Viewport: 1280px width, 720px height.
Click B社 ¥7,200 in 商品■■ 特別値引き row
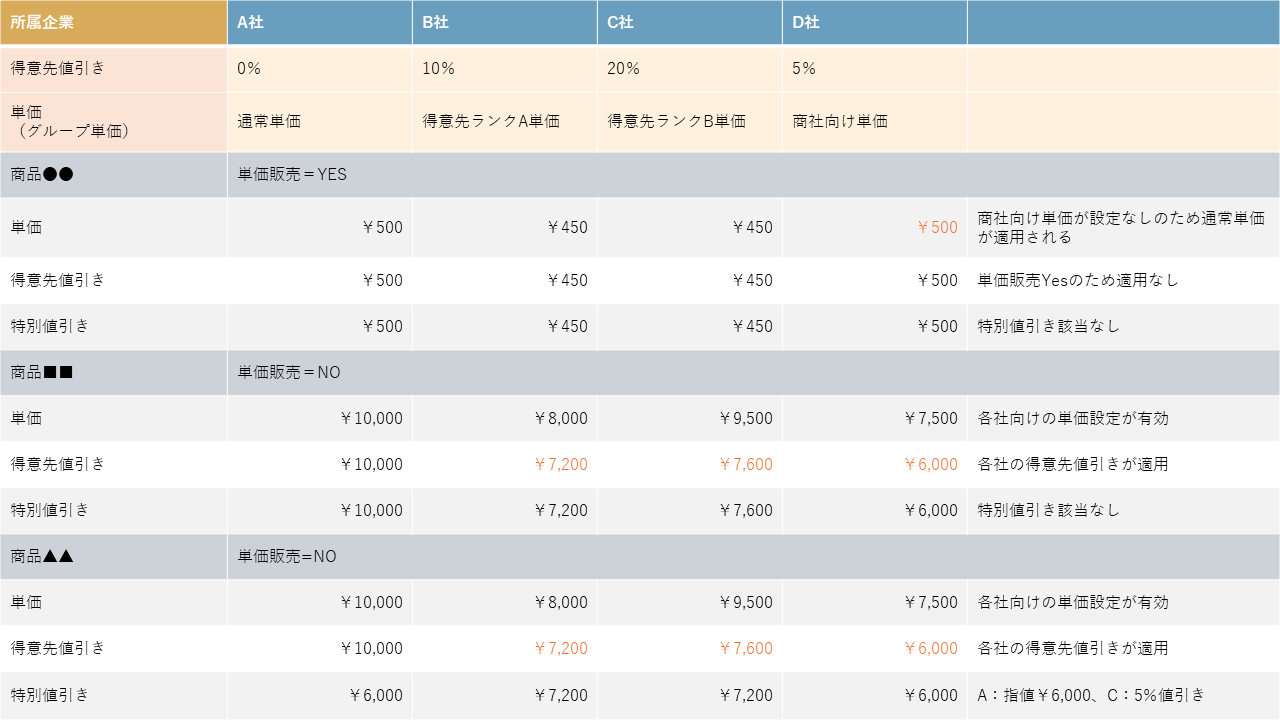[561, 510]
